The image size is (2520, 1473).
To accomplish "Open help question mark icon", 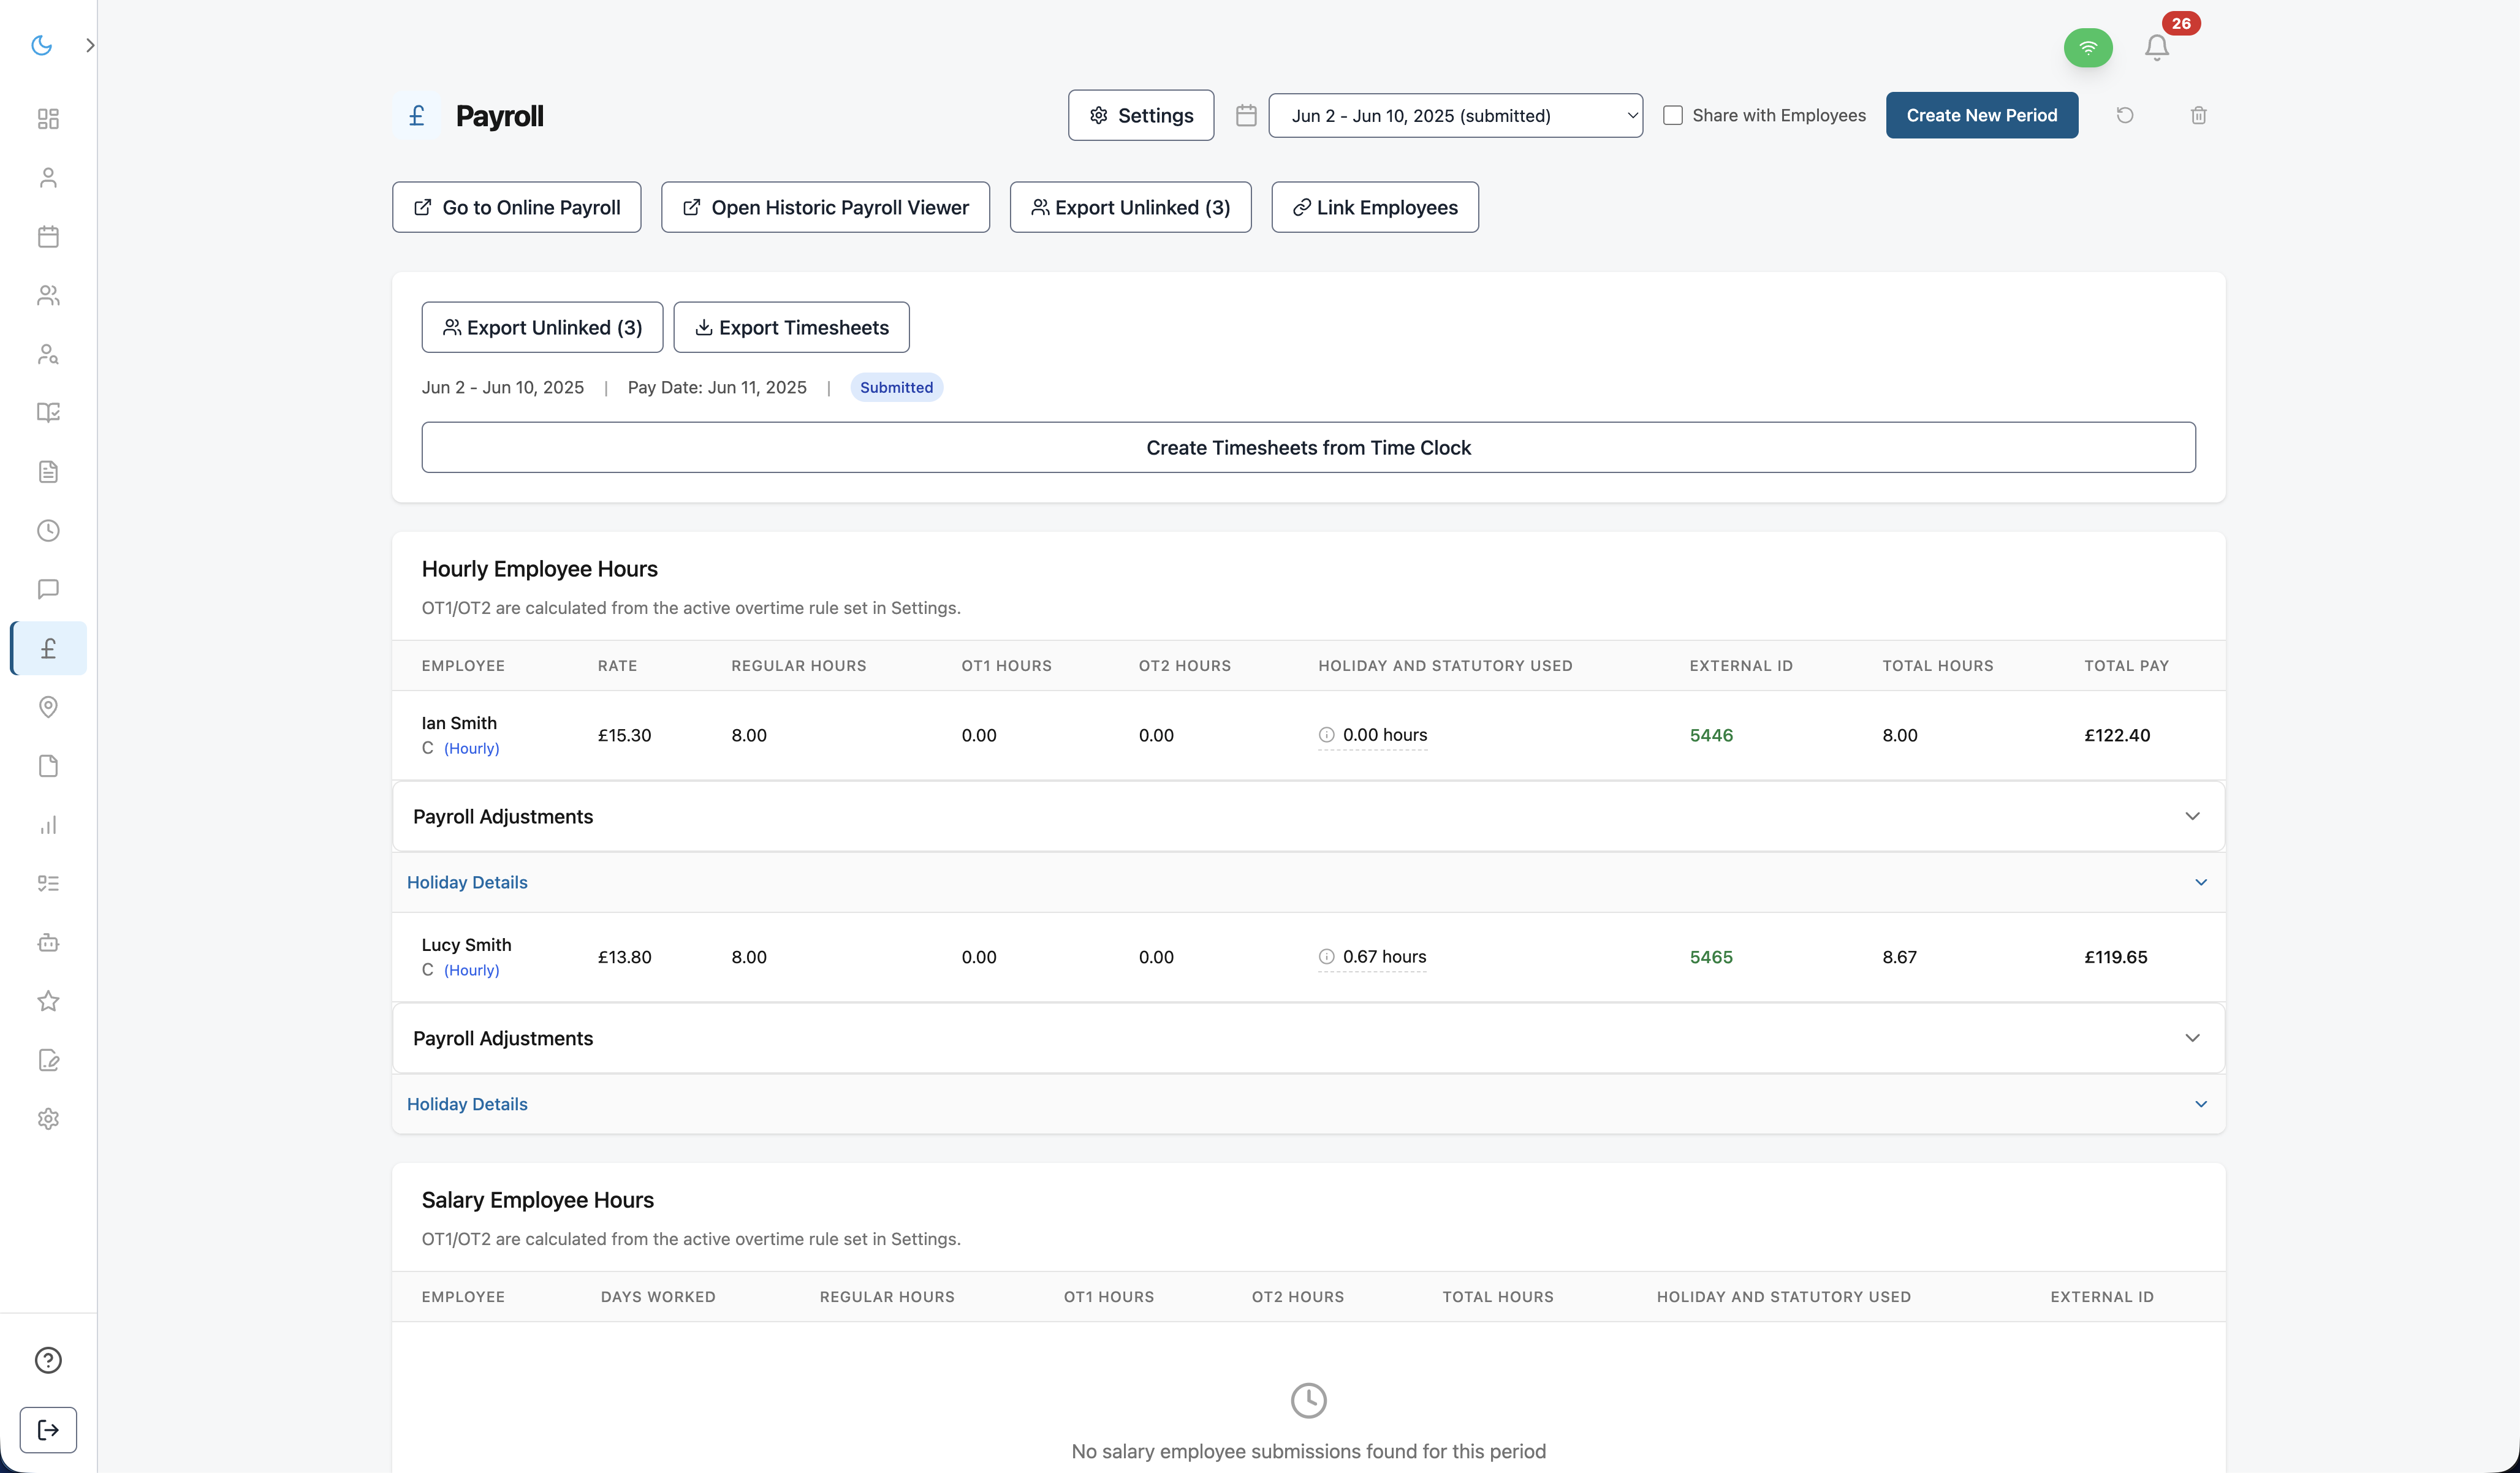I will [48, 1360].
